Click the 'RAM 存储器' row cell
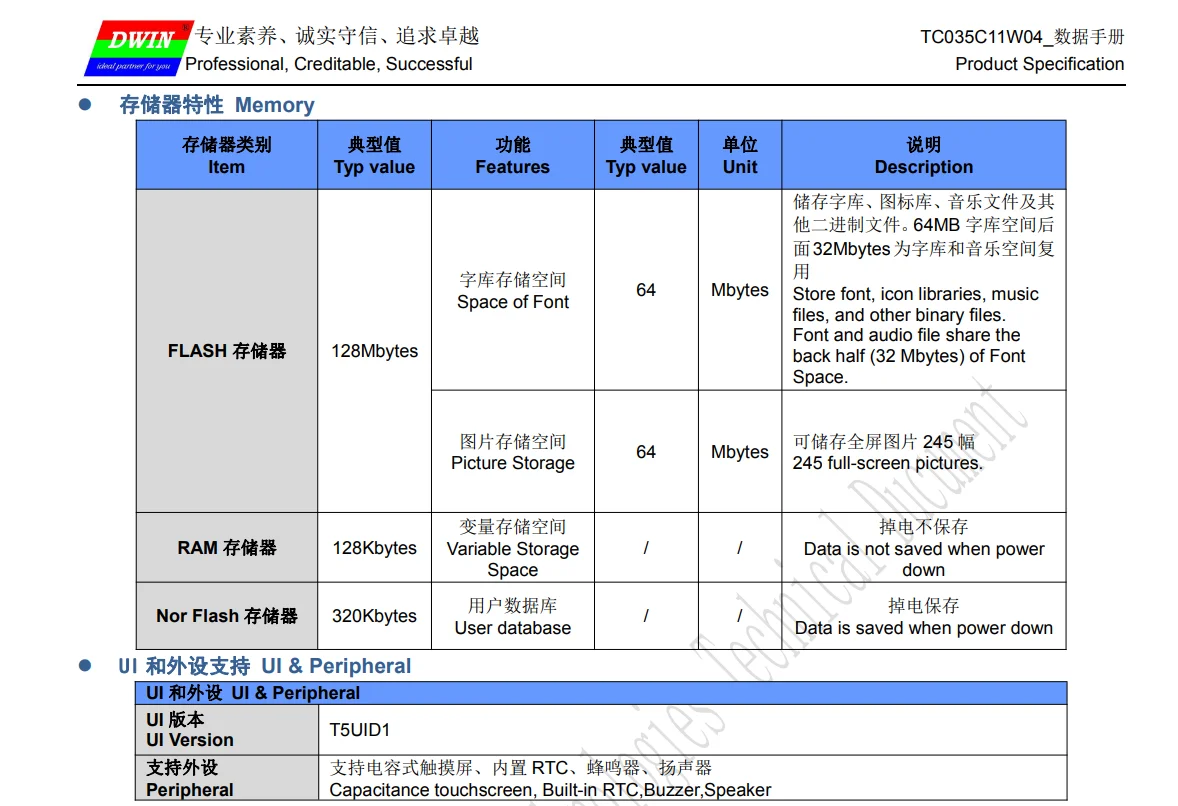This screenshot has width=1178, height=806. (x=227, y=548)
